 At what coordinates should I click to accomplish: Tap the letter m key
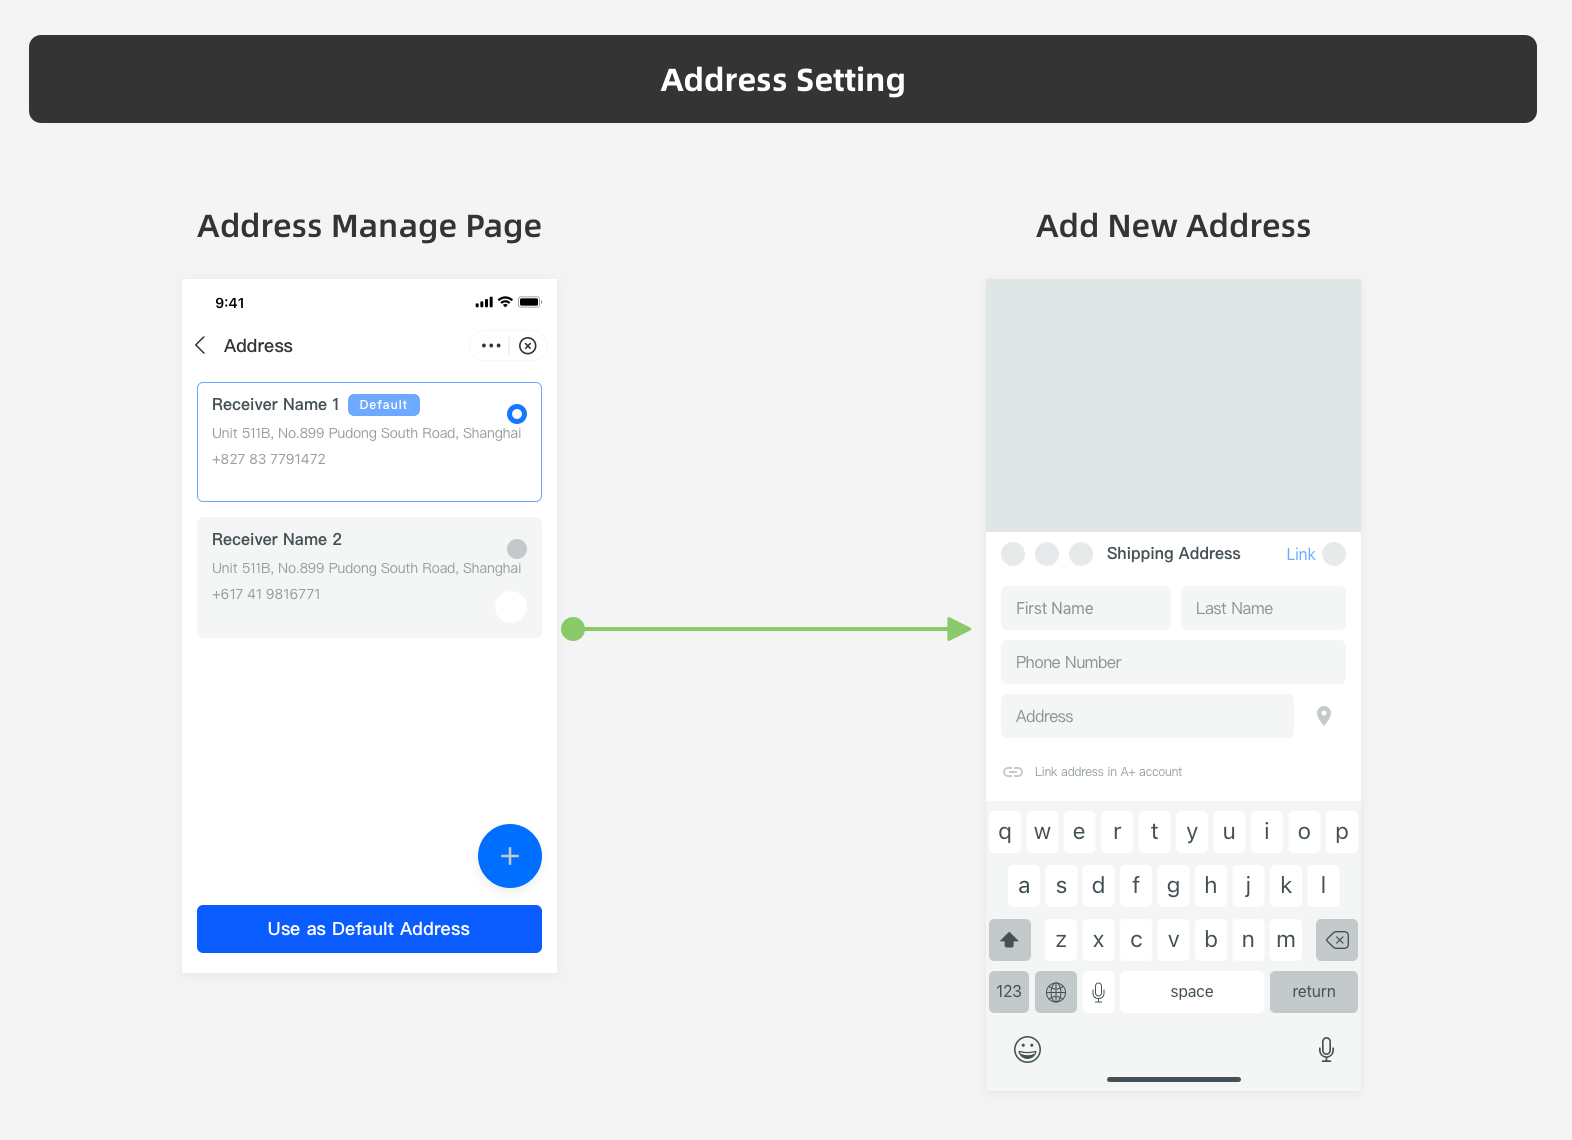tap(1286, 940)
